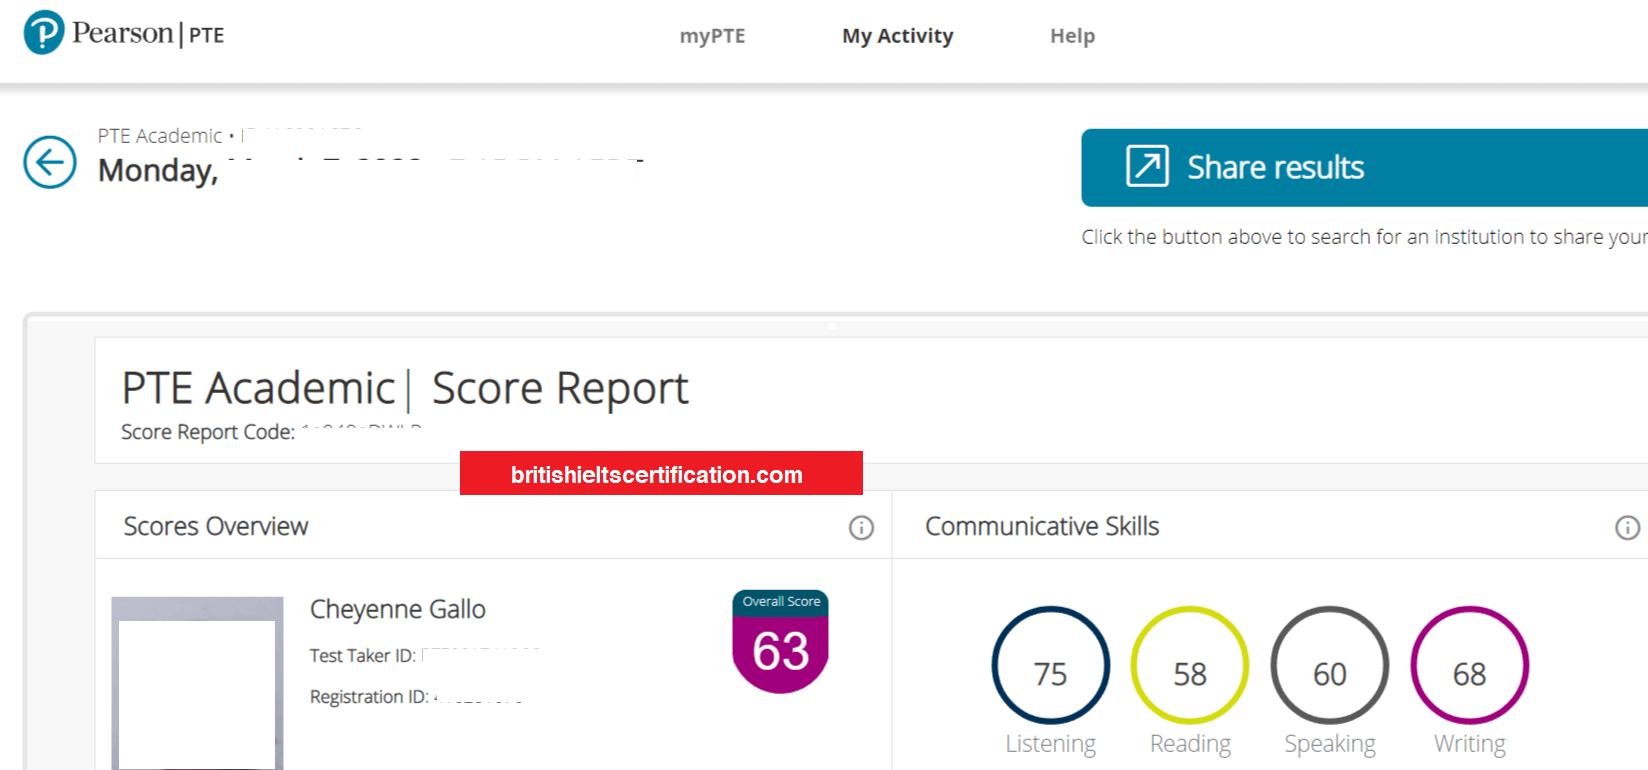Image resolution: width=1648 pixels, height=770 pixels.
Task: Click the britishieltscertification.com banner
Action: coord(661,473)
